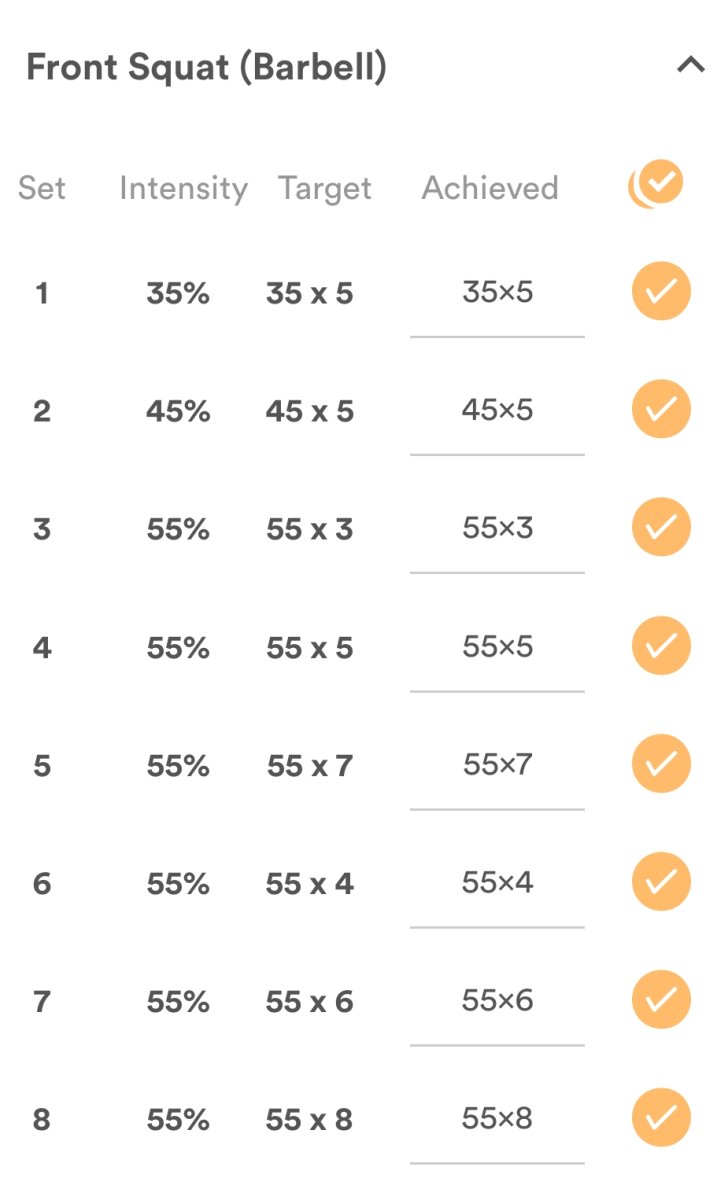Edit the achieved field showing 45×5
Image resolution: width=717 pixels, height=1200 pixels.
497,411
